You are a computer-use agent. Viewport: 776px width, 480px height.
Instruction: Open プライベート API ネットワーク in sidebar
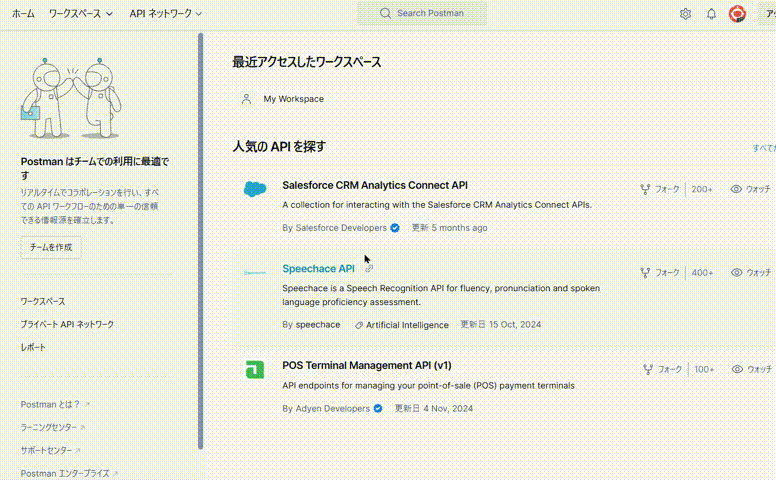tap(67, 324)
